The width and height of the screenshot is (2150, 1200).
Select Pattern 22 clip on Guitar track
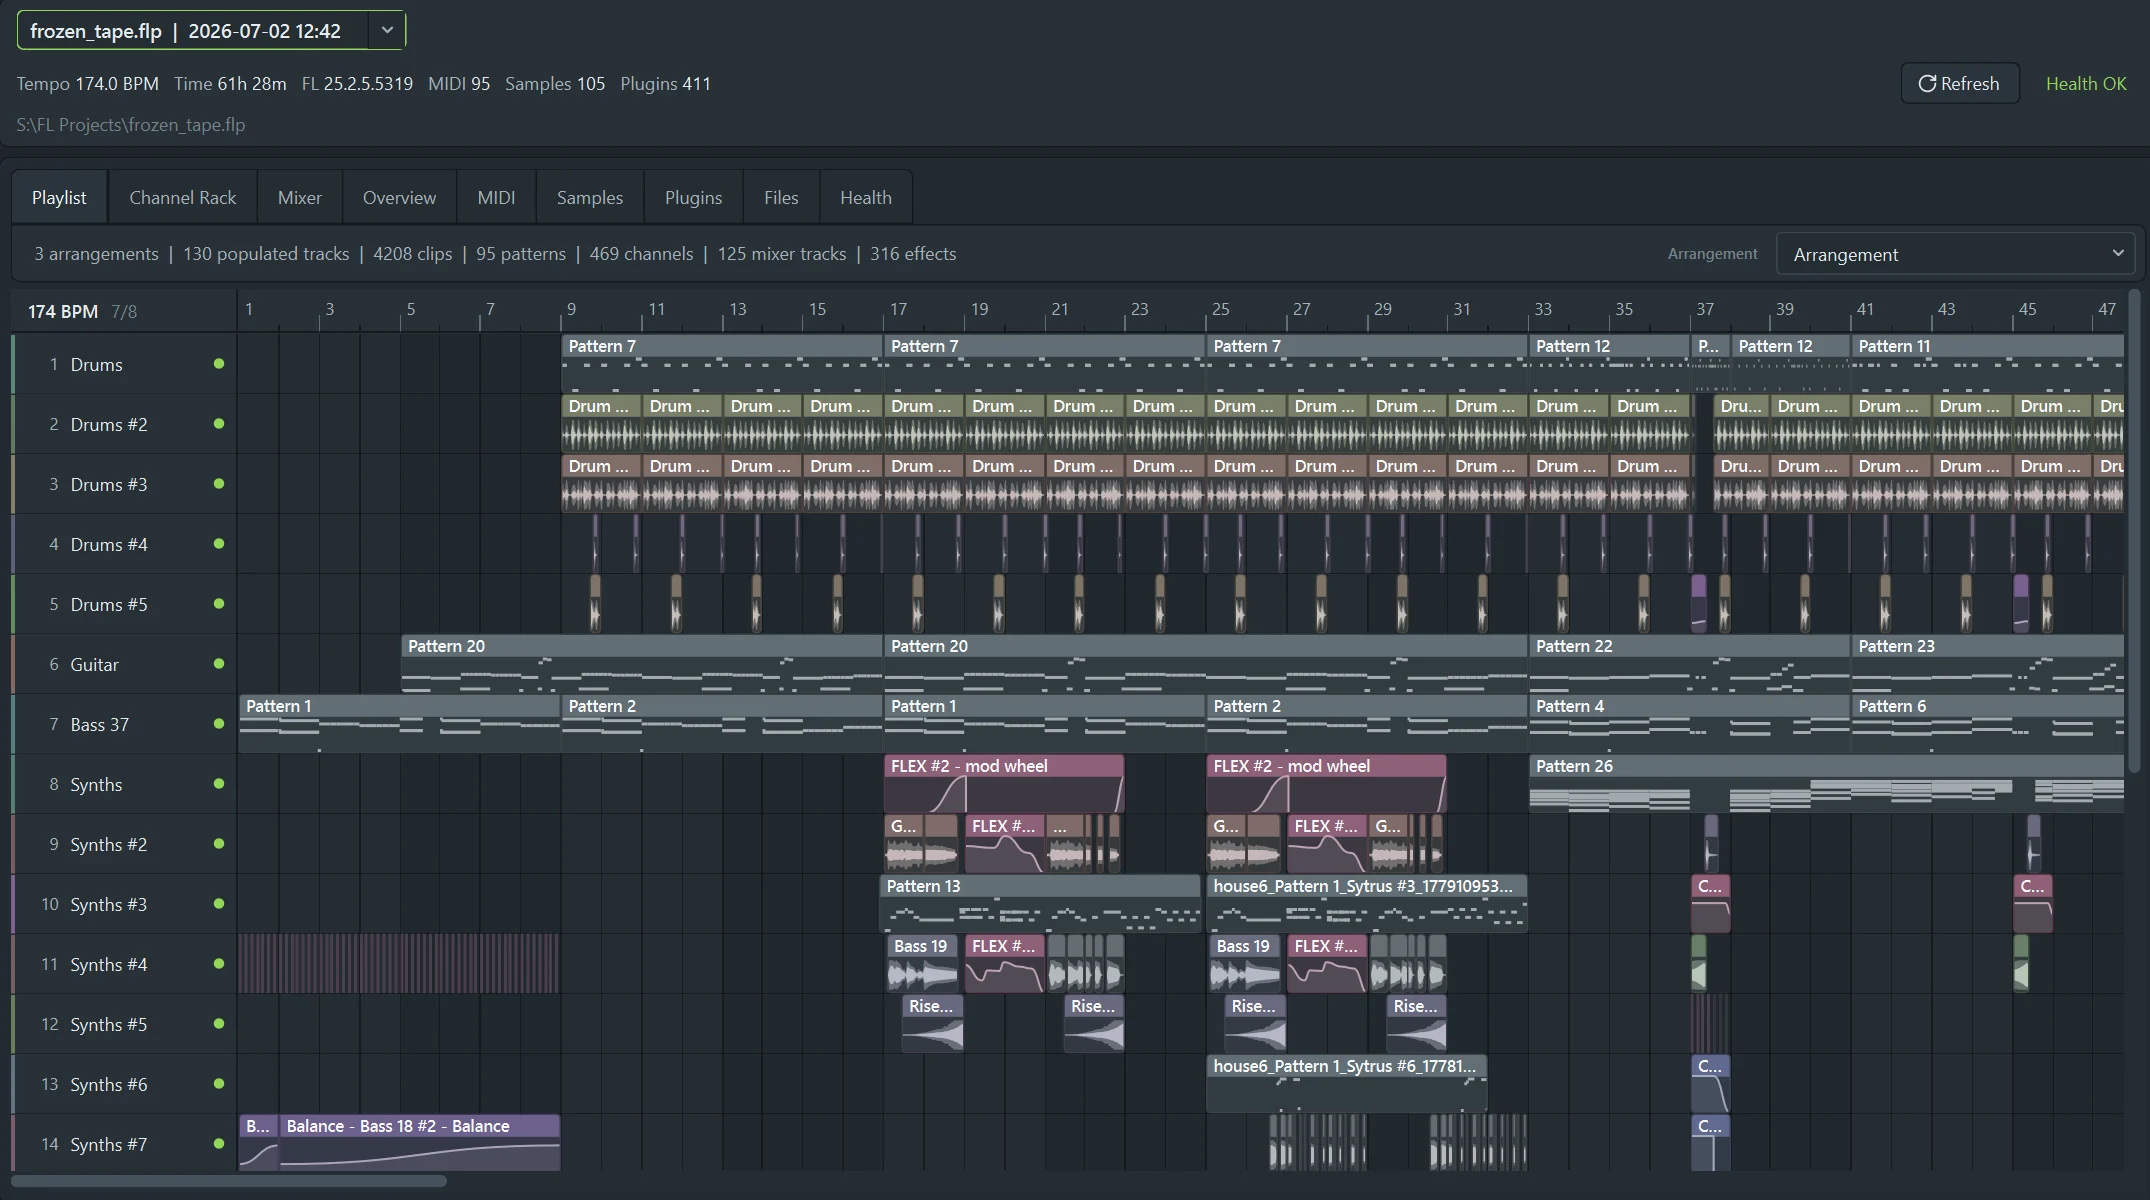[1689, 664]
